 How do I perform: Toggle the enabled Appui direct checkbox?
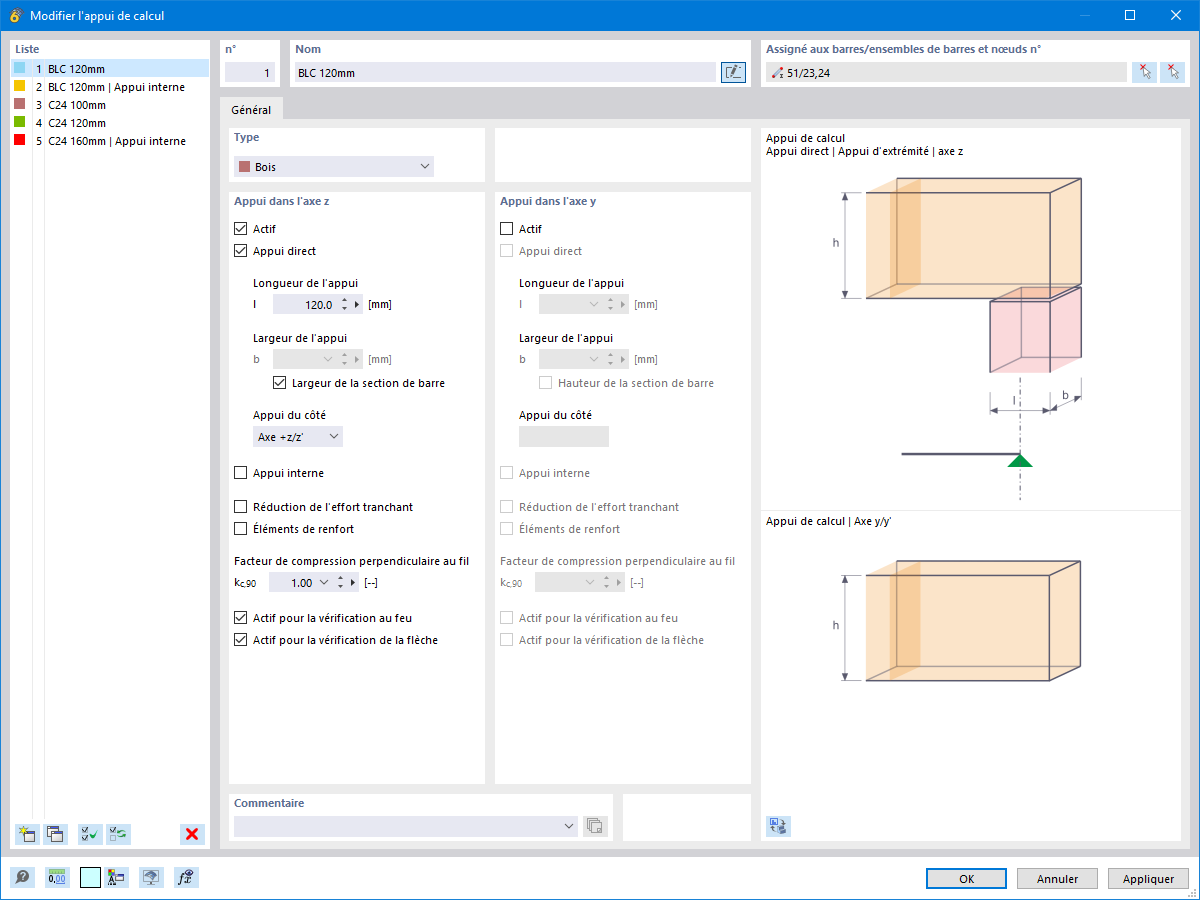click(x=240, y=251)
